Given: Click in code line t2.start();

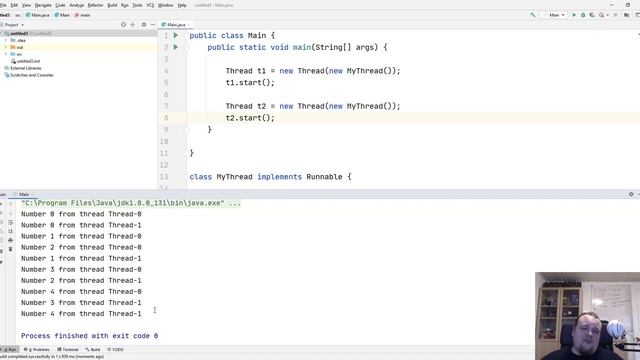Looking at the screenshot, I should click(x=250, y=118).
